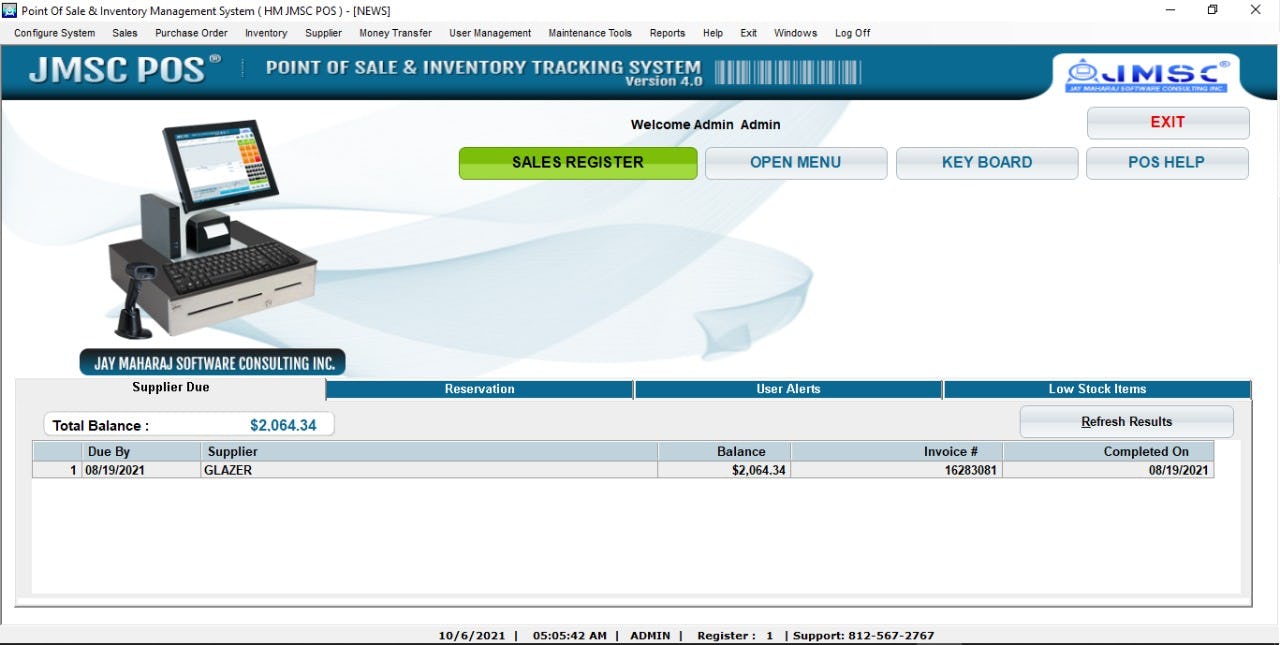
Task: Open the Sales menu
Action: tap(126, 33)
